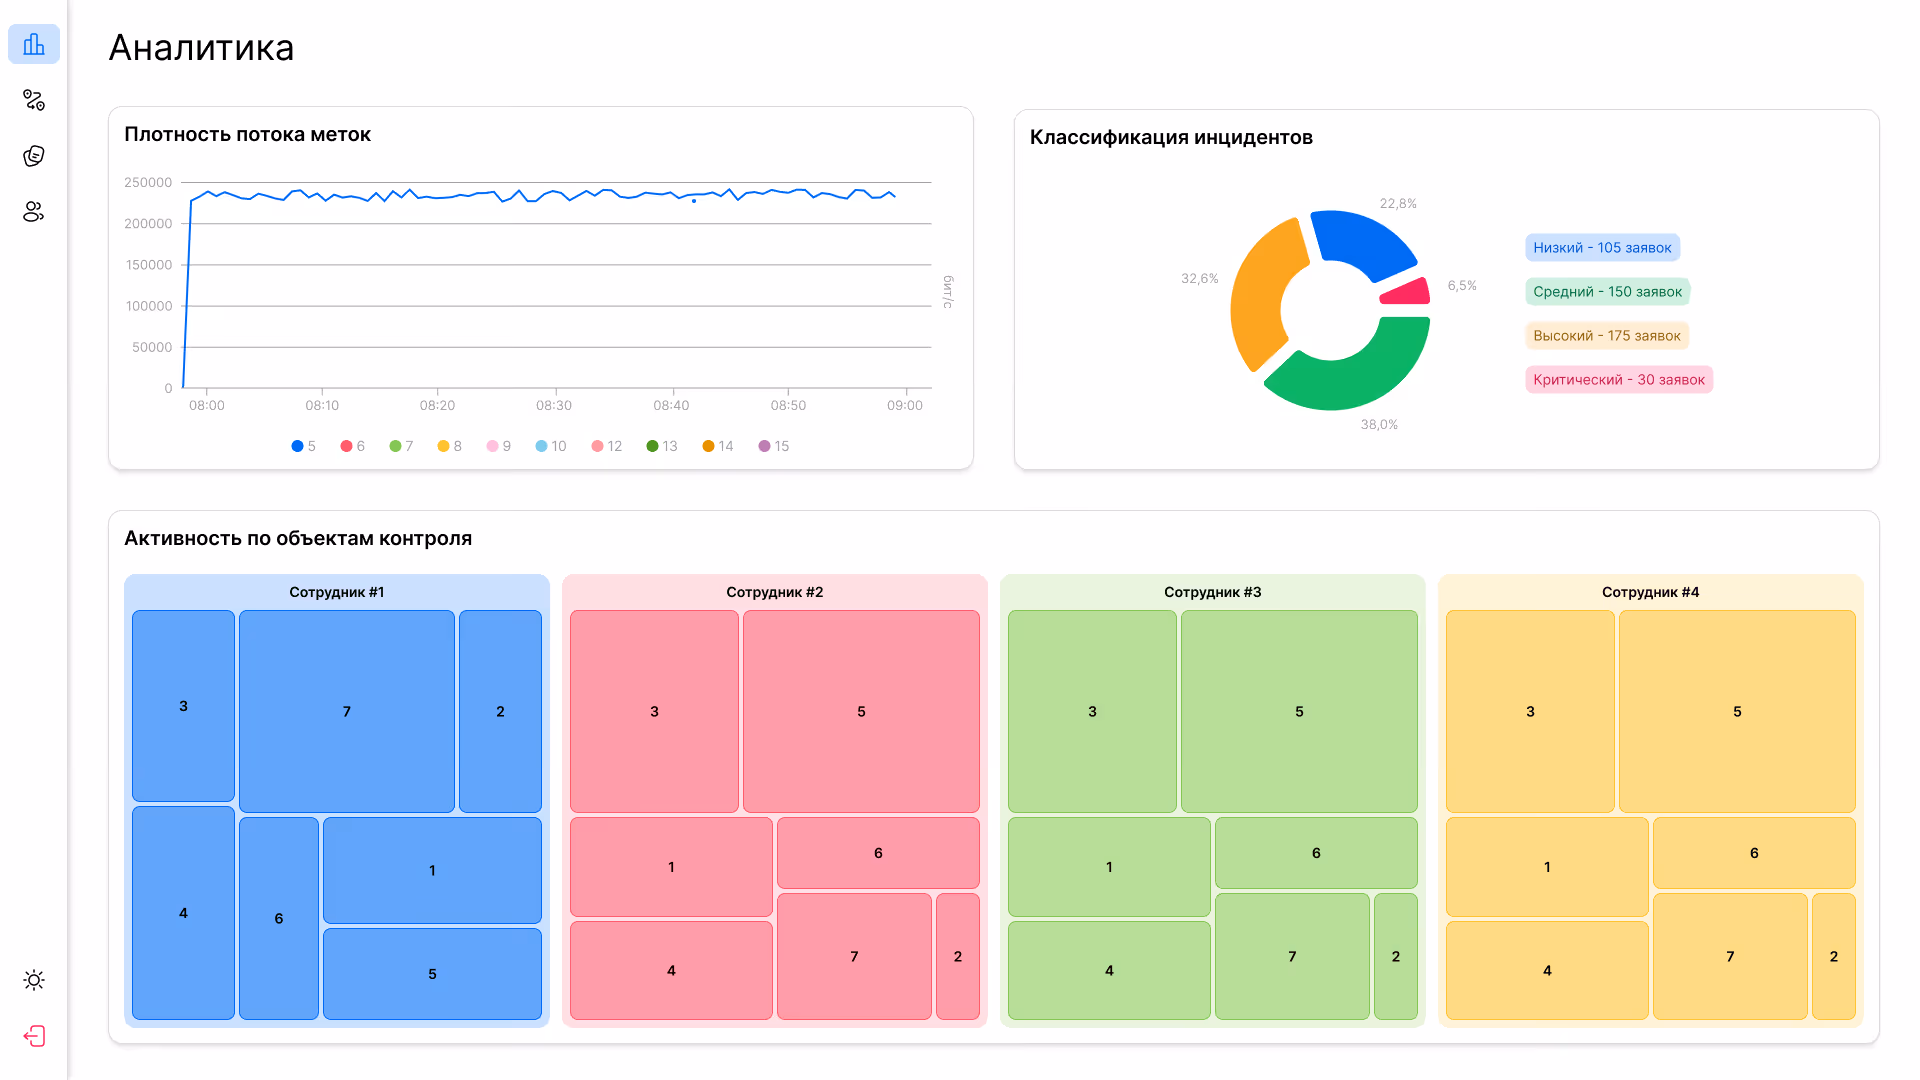
Task: Click 'Критический - 30 заявок' legend label
Action: point(1618,380)
